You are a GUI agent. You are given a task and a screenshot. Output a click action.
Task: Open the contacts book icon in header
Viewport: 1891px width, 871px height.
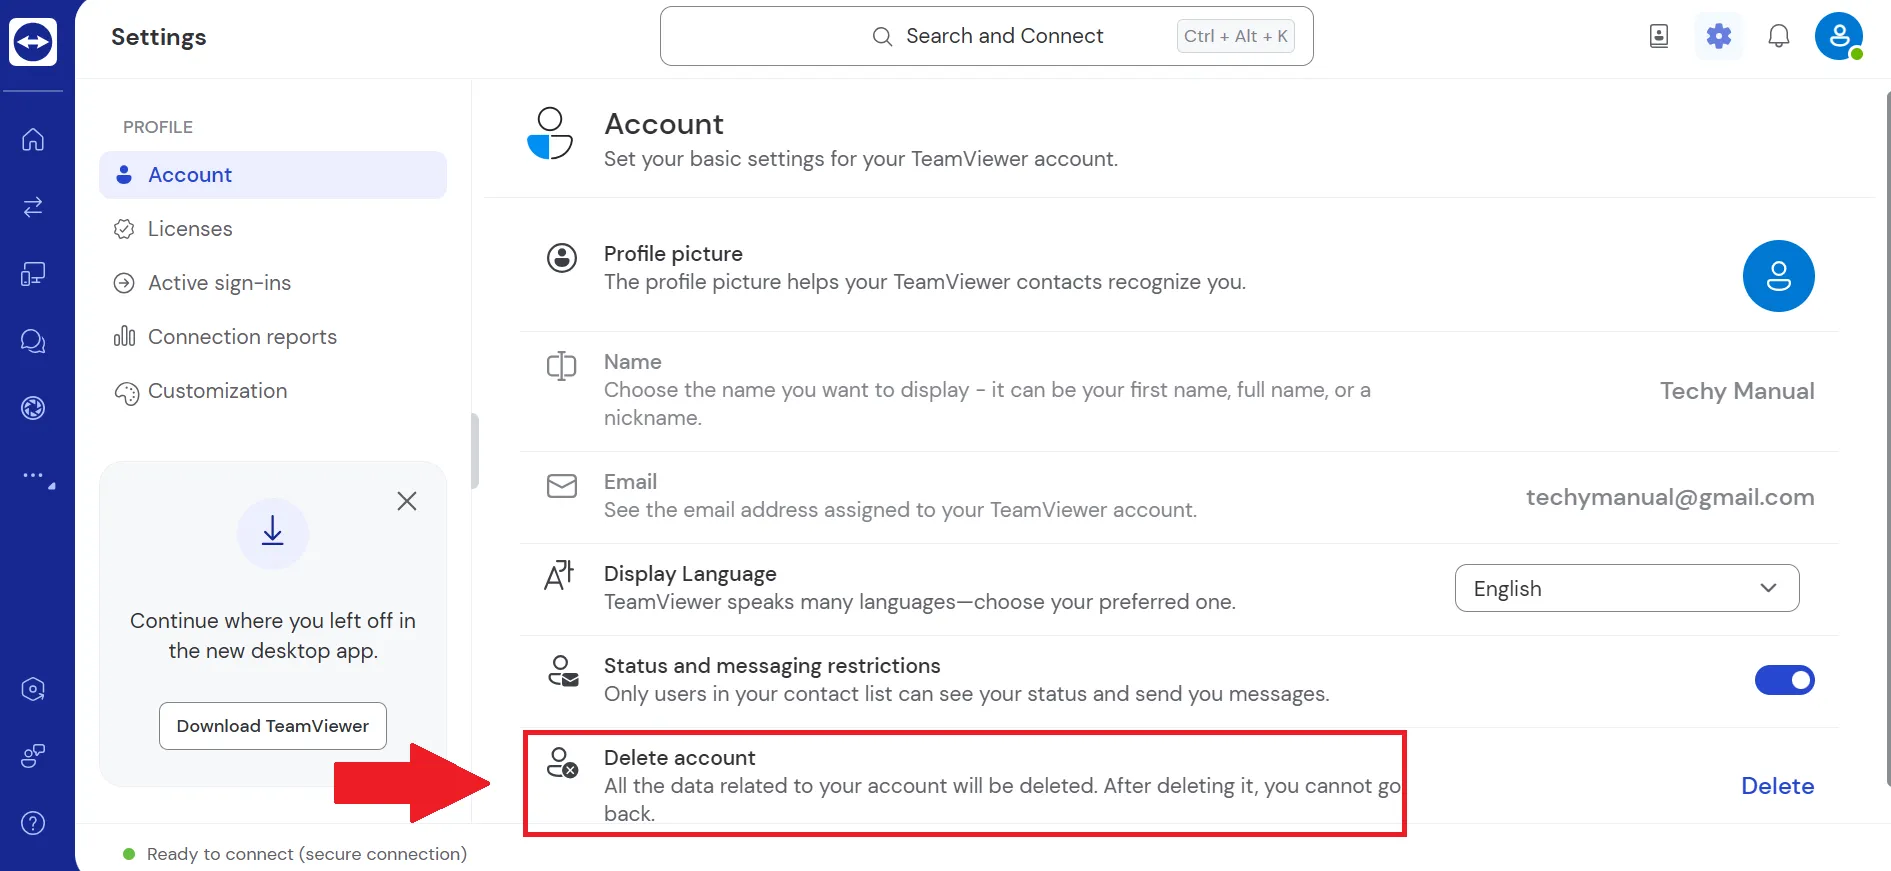click(x=1659, y=37)
